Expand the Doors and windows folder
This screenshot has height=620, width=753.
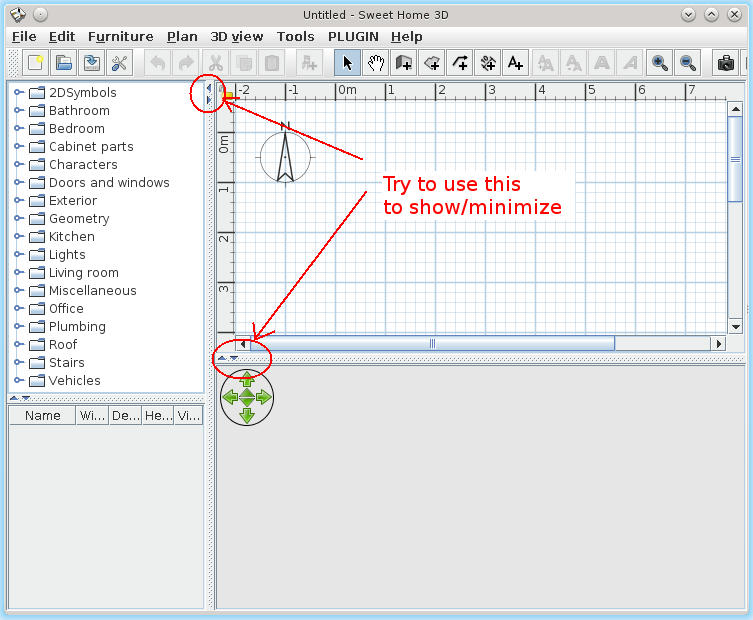18,182
